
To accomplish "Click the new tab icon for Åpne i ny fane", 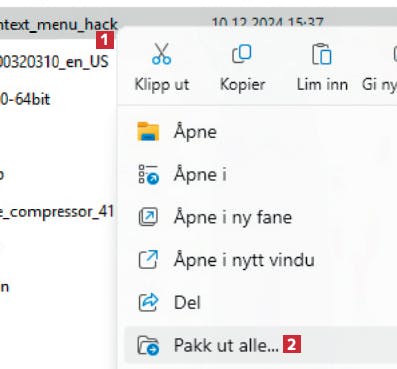I will [148, 217].
